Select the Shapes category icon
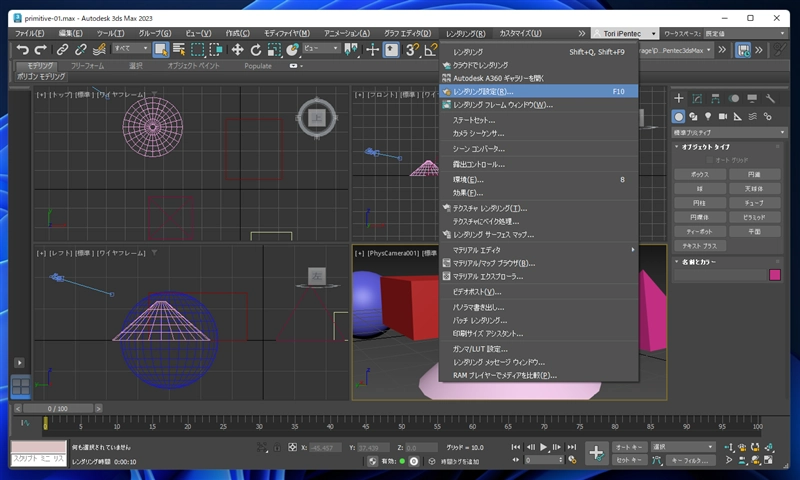The image size is (800, 480). (x=693, y=117)
